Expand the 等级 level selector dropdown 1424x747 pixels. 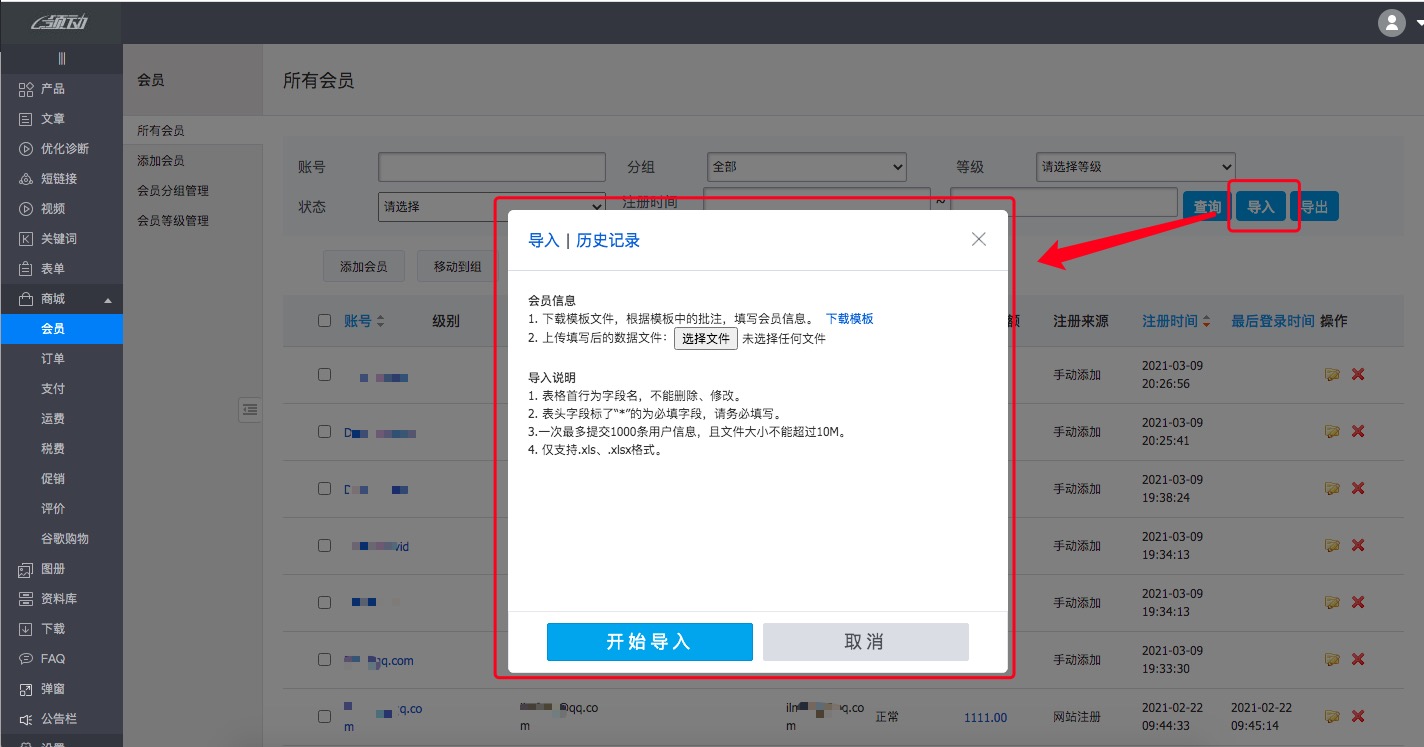[1135, 166]
